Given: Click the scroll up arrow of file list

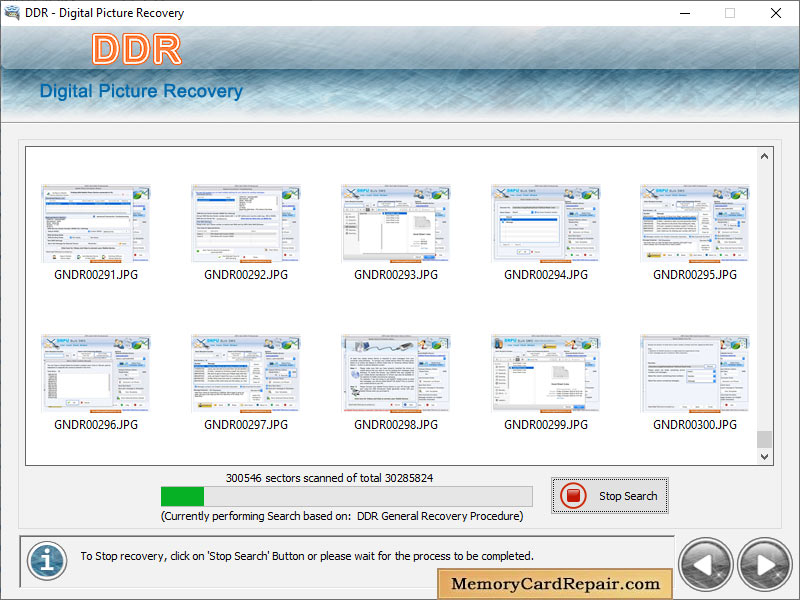Looking at the screenshot, I should click(764, 157).
